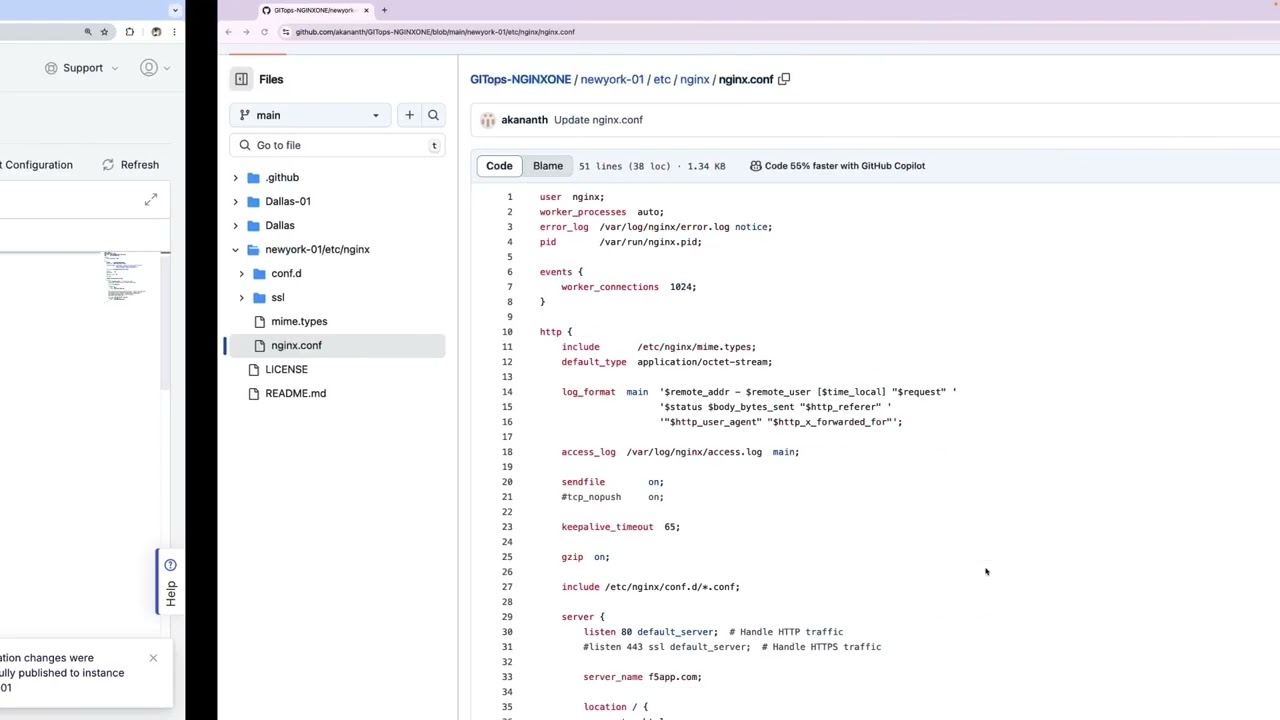This screenshot has height=720, width=1280.
Task: Open akananth author profile link
Action: point(524,120)
